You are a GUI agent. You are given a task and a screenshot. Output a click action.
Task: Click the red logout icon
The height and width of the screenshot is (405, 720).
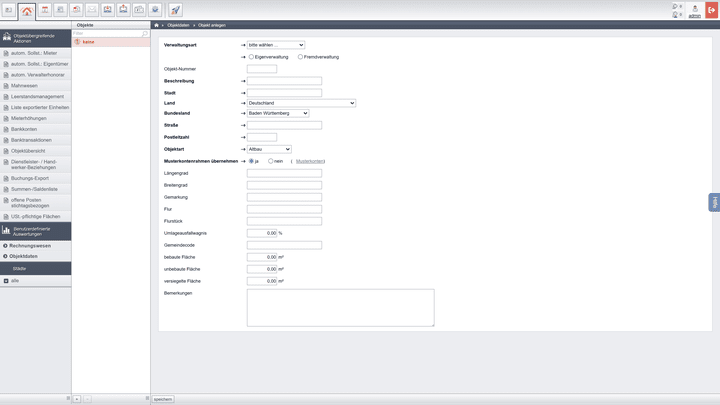[x=711, y=10]
